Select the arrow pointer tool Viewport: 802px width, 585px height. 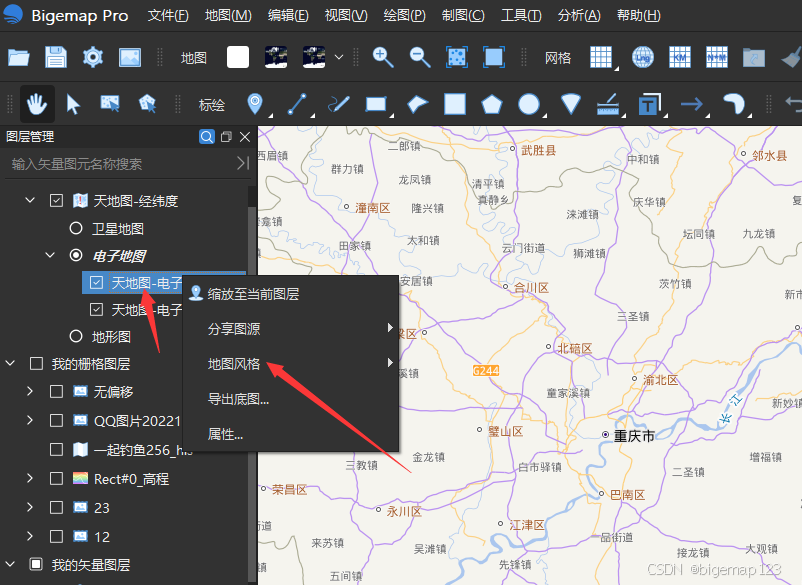pos(73,104)
